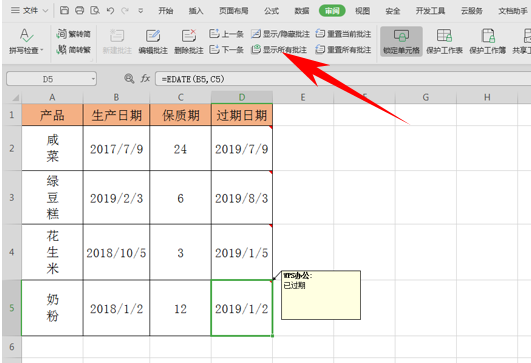The height and width of the screenshot is (363, 531).
Task: Click cell with 2018/10/5
Action: (x=116, y=252)
